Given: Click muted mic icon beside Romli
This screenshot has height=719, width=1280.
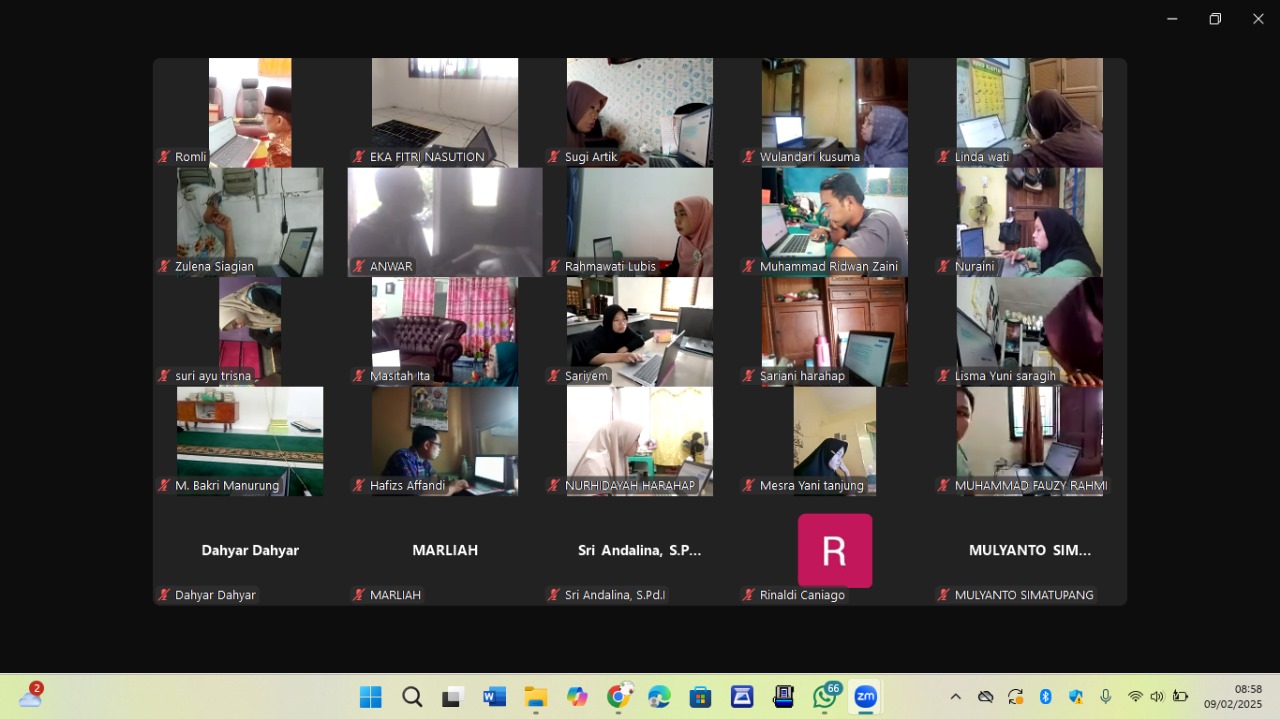Looking at the screenshot, I should click(164, 157).
